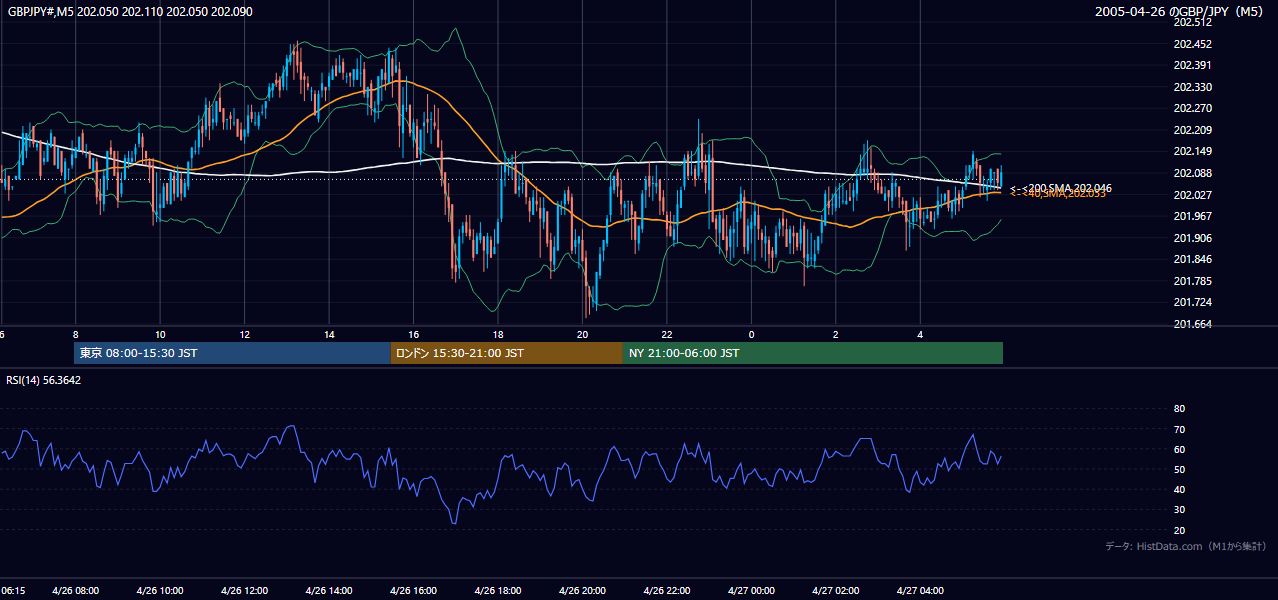Click hour label 22 under price chart
The height and width of the screenshot is (600, 1278).
[667, 334]
